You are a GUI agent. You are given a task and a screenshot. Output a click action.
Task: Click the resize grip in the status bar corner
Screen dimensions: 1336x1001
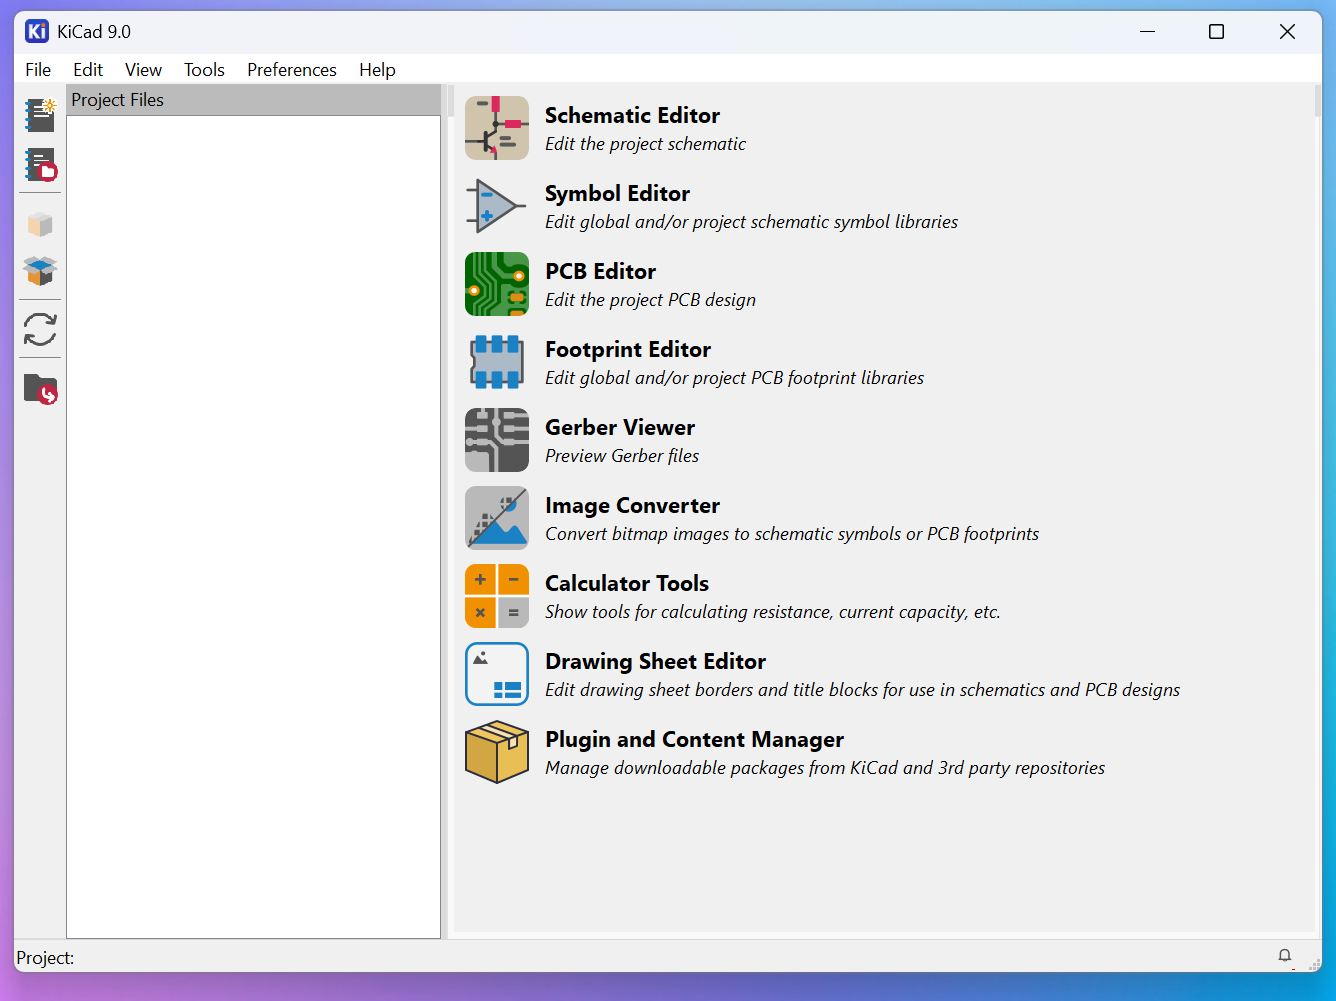(x=1314, y=963)
